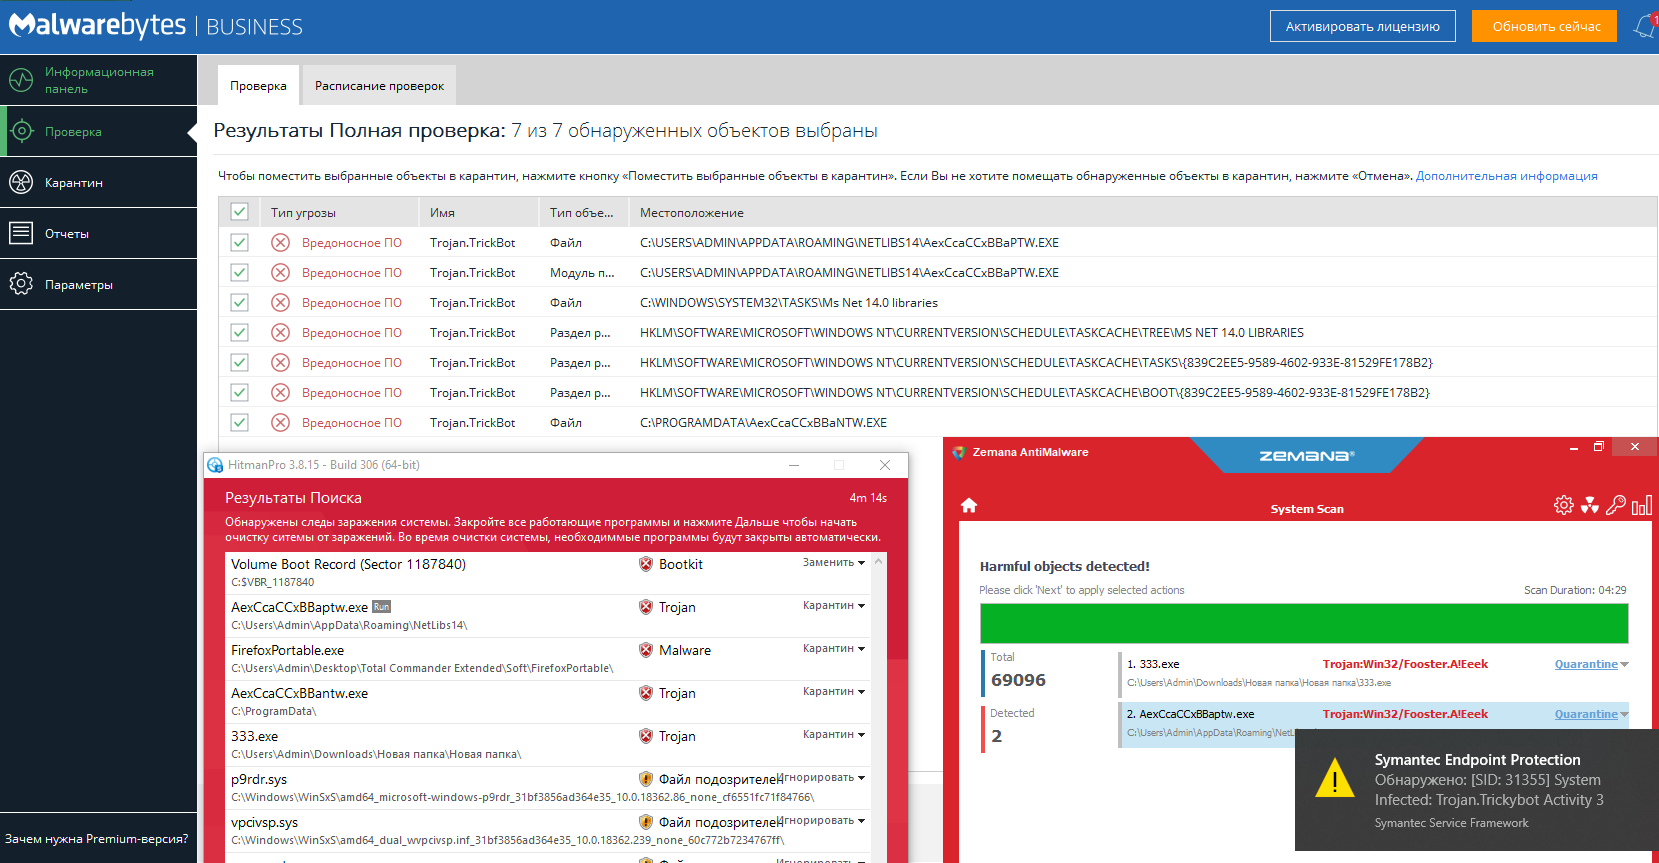Open Карантин dropdown for AexCcaCCxBBantw.exe
The image size is (1659, 863).
pyautogui.click(x=834, y=692)
